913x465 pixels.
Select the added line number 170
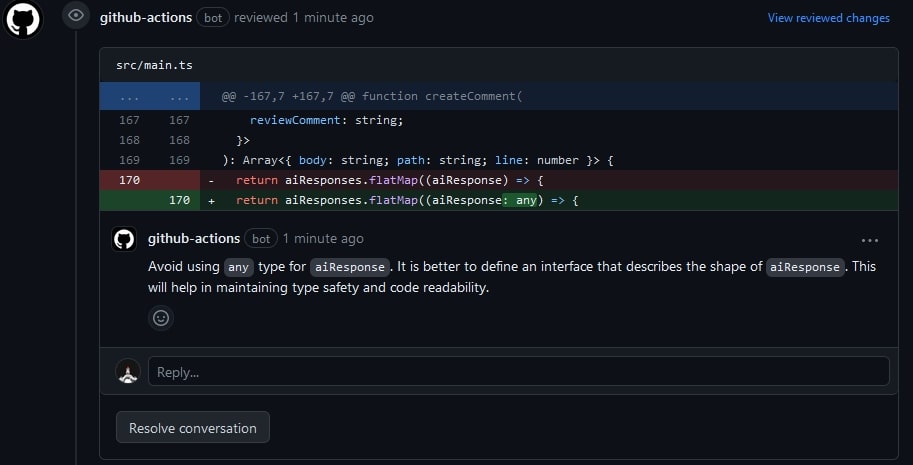click(x=179, y=200)
